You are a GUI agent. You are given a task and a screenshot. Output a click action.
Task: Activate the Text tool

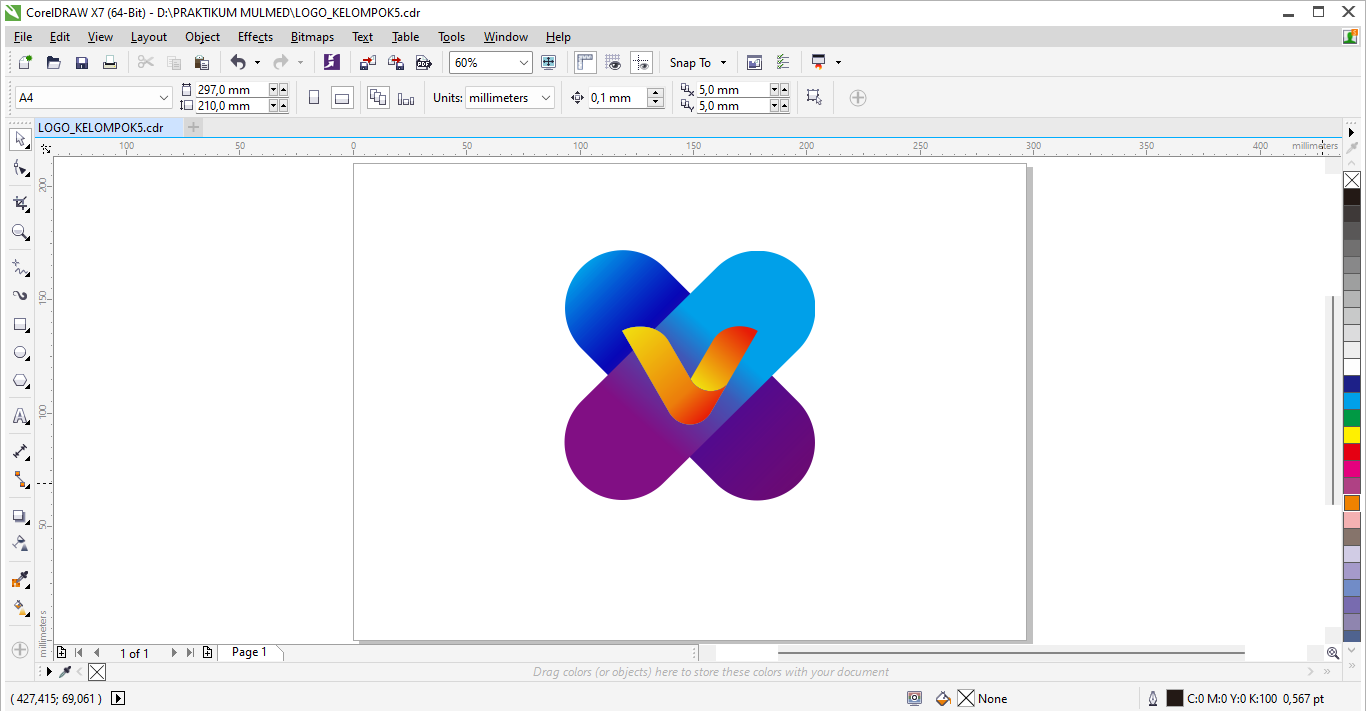(20, 416)
